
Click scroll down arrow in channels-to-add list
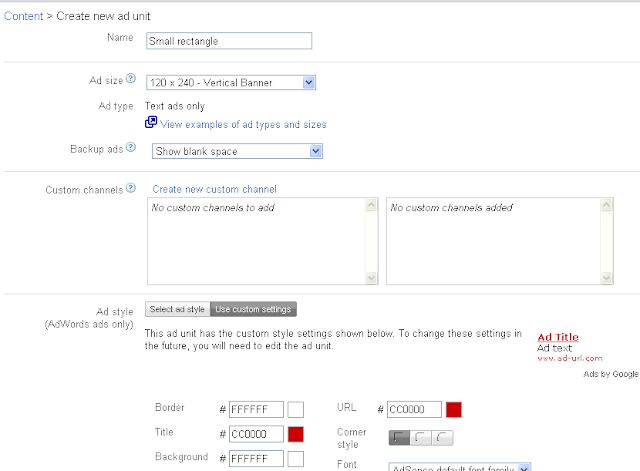tap(371, 278)
